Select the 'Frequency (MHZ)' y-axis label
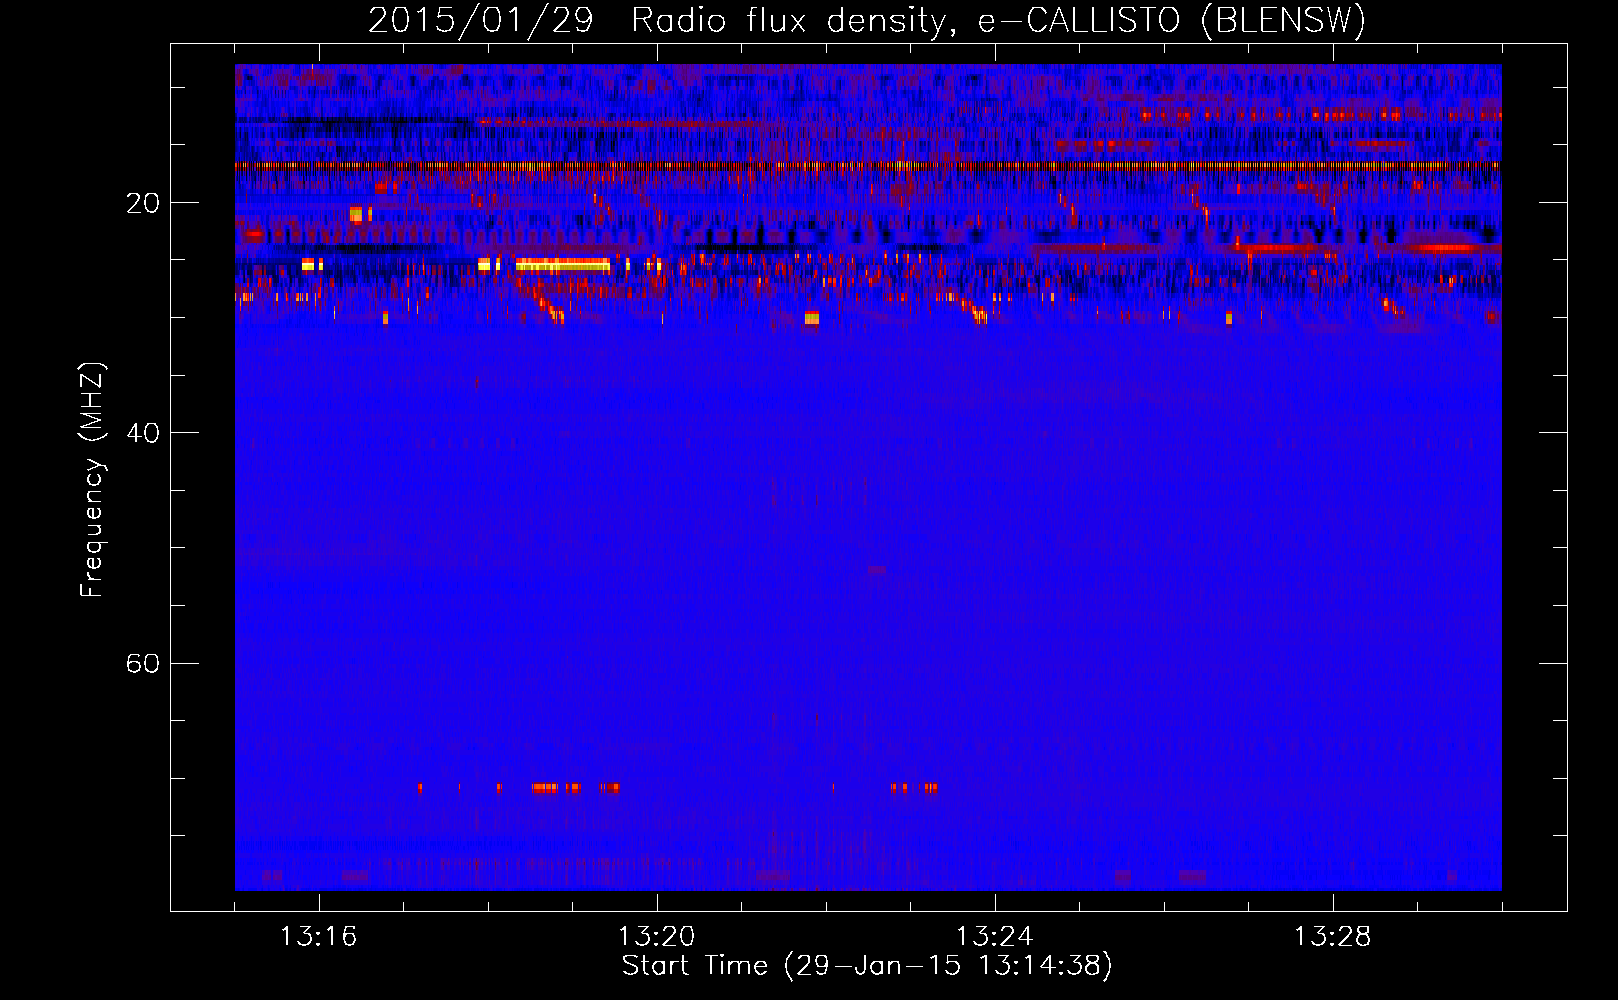The image size is (1618, 1000). click(92, 480)
